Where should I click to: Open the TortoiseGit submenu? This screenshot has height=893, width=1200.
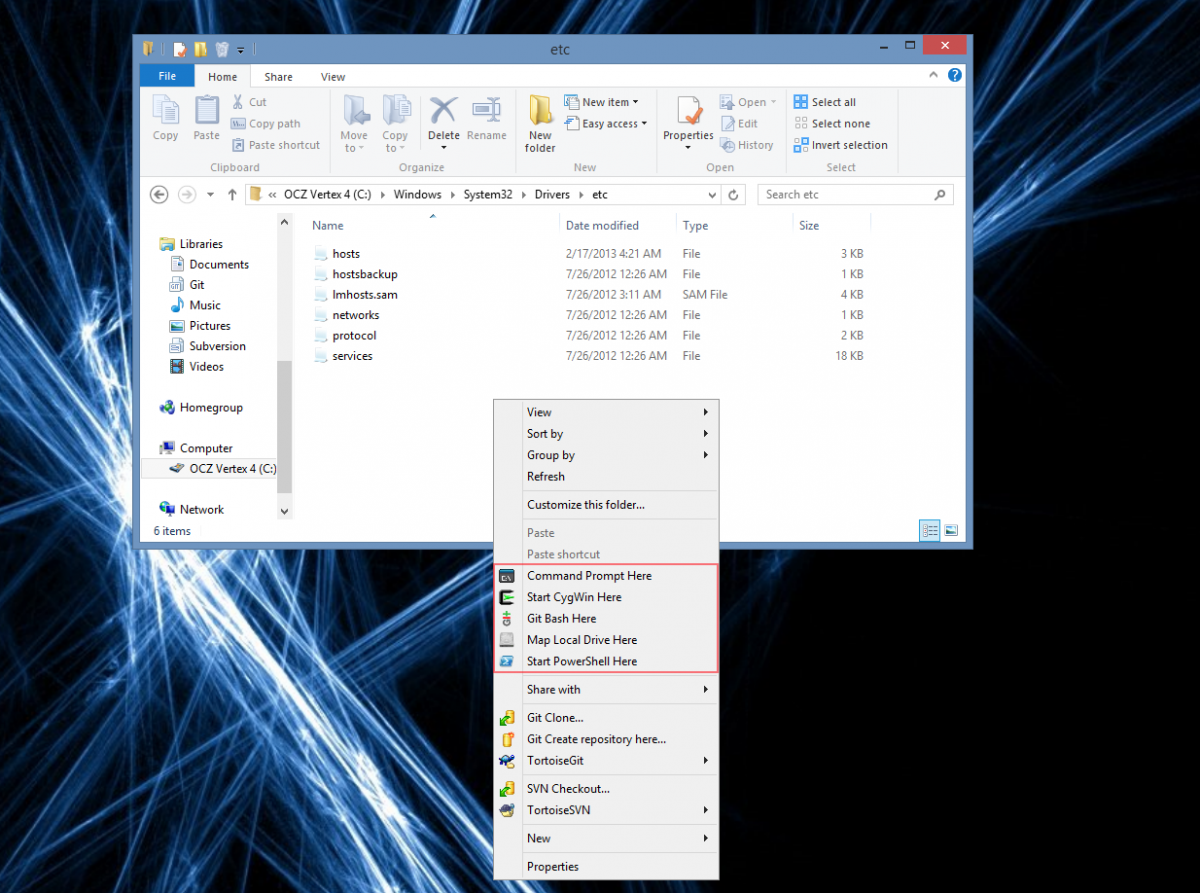pyautogui.click(x=606, y=761)
